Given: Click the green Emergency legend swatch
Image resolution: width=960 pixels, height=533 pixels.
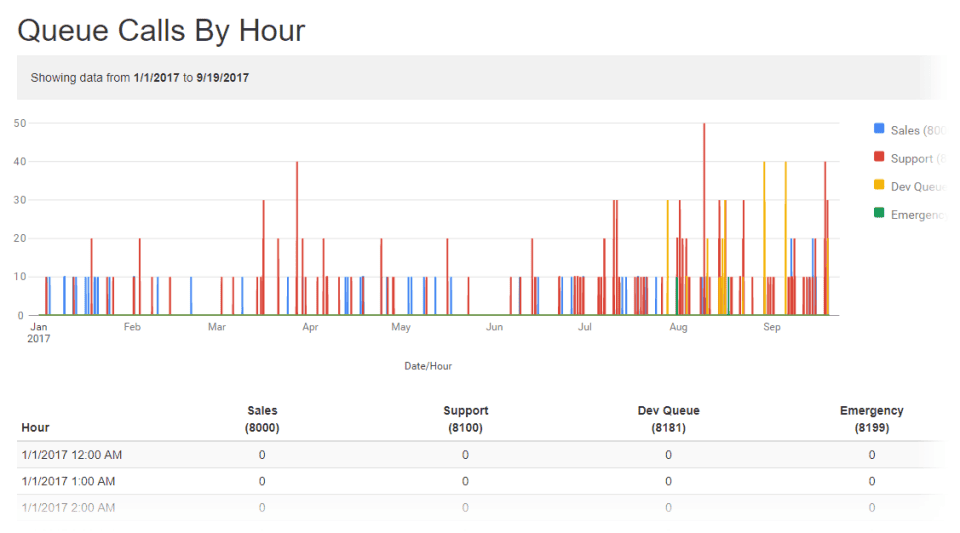Looking at the screenshot, I should [879, 213].
